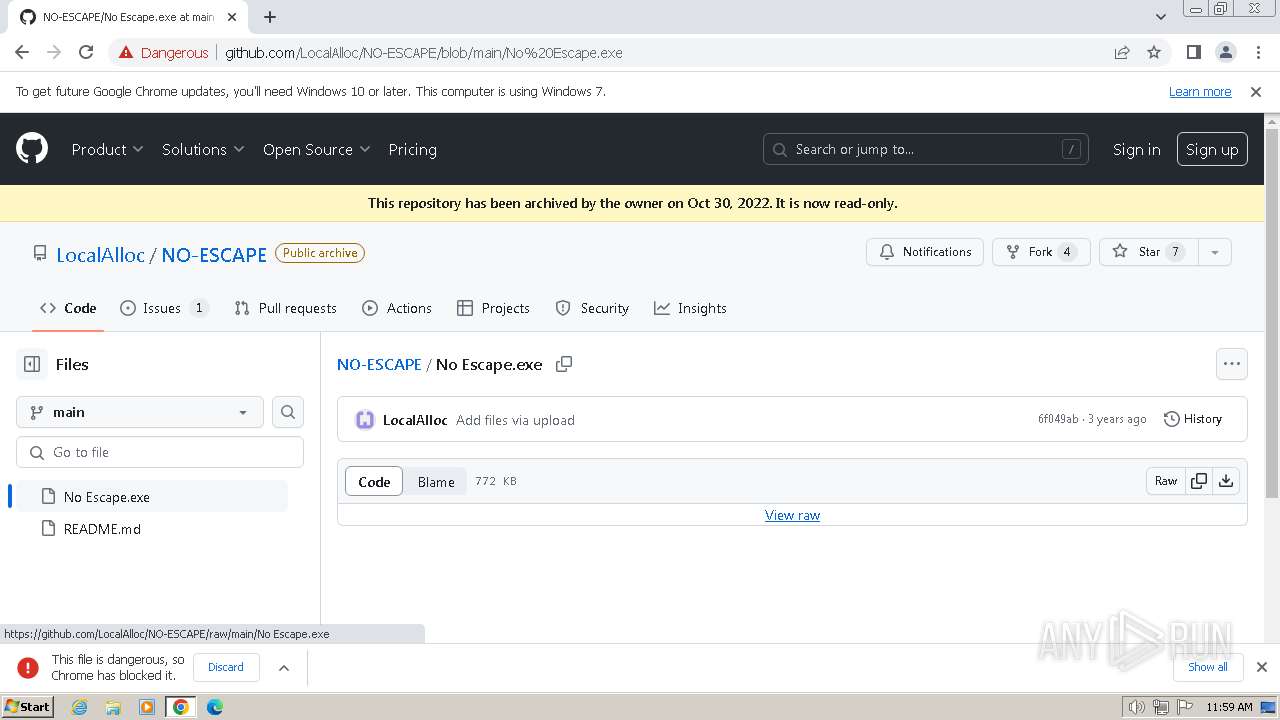
Task: Open Chrome side panel icon
Action: (1193, 53)
